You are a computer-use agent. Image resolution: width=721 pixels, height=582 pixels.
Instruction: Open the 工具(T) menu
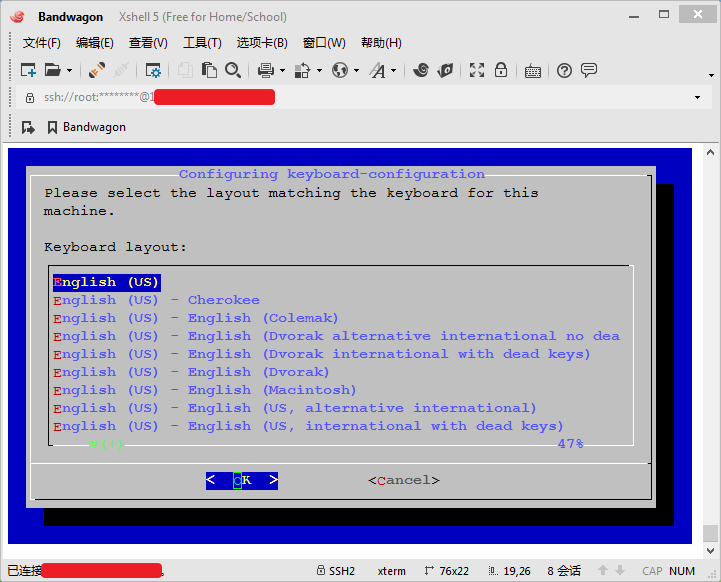(201, 43)
